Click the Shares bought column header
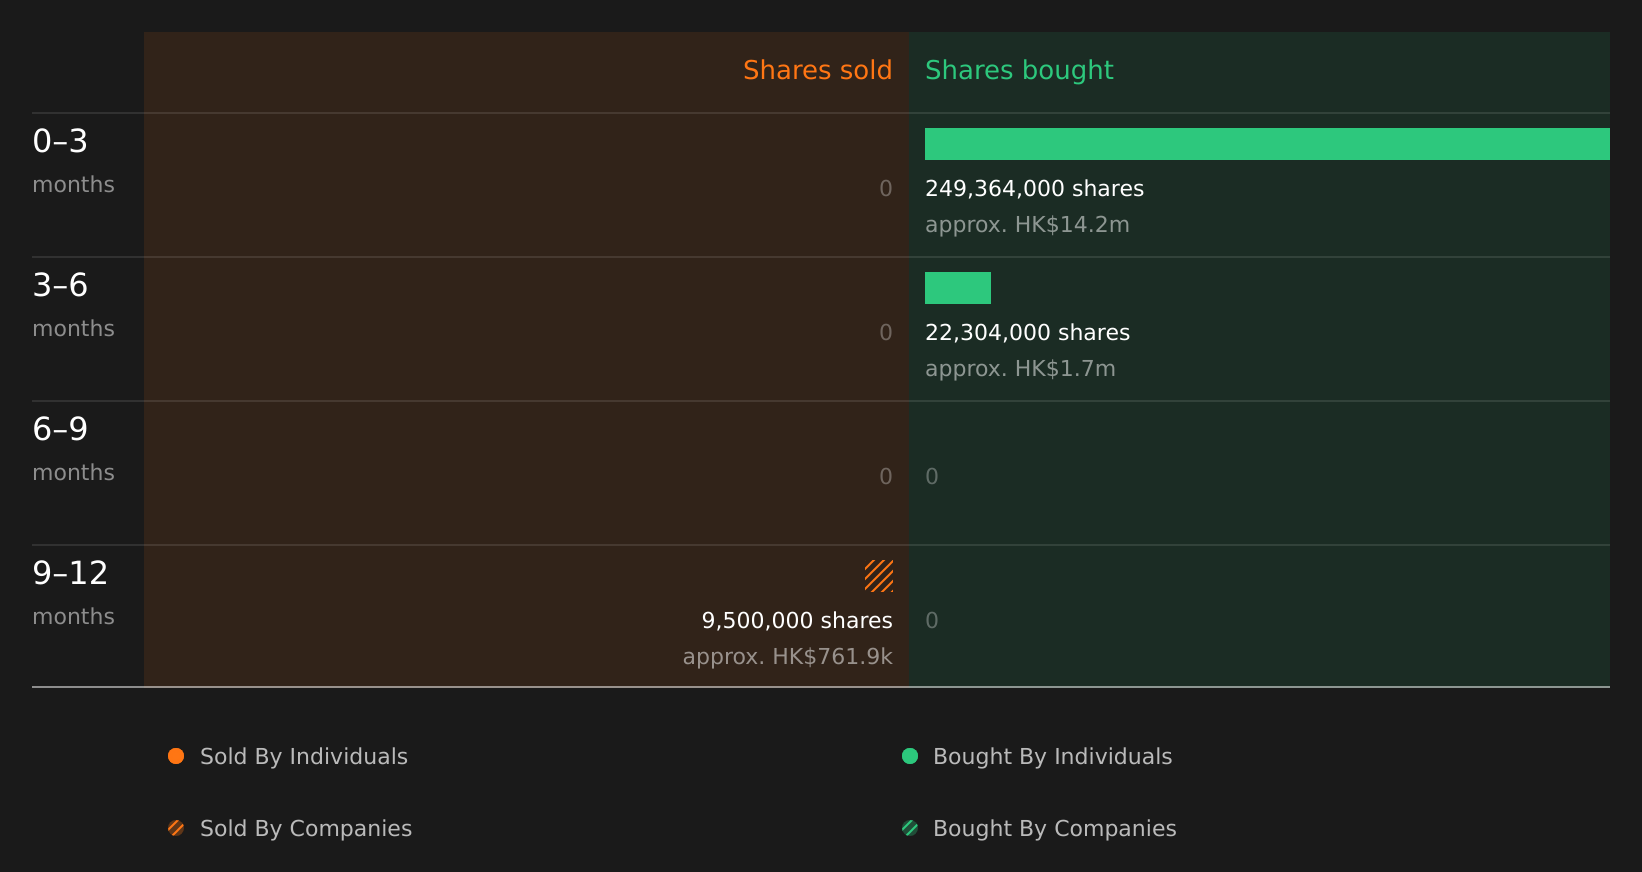 1019,71
